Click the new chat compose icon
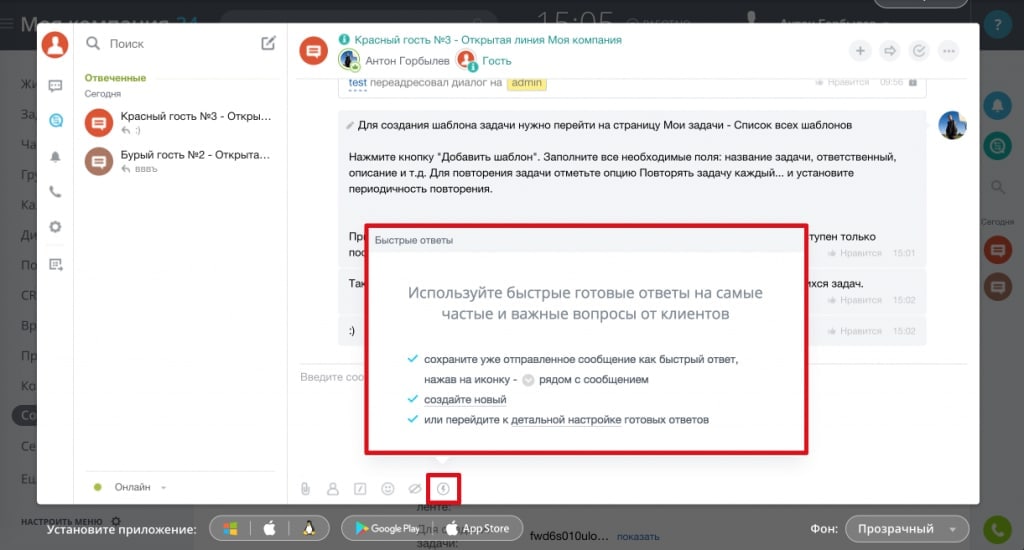Viewport: 1024px width, 550px height. 268,43
